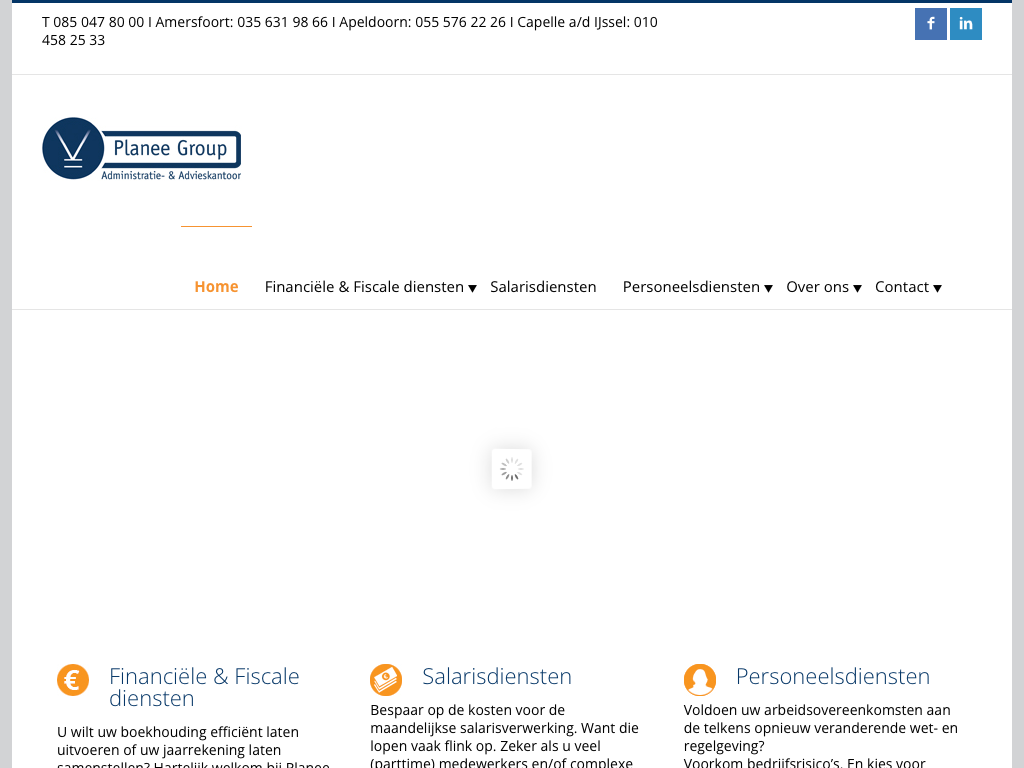Expand the Contact menu arrow
The height and width of the screenshot is (768, 1024).
(x=937, y=288)
